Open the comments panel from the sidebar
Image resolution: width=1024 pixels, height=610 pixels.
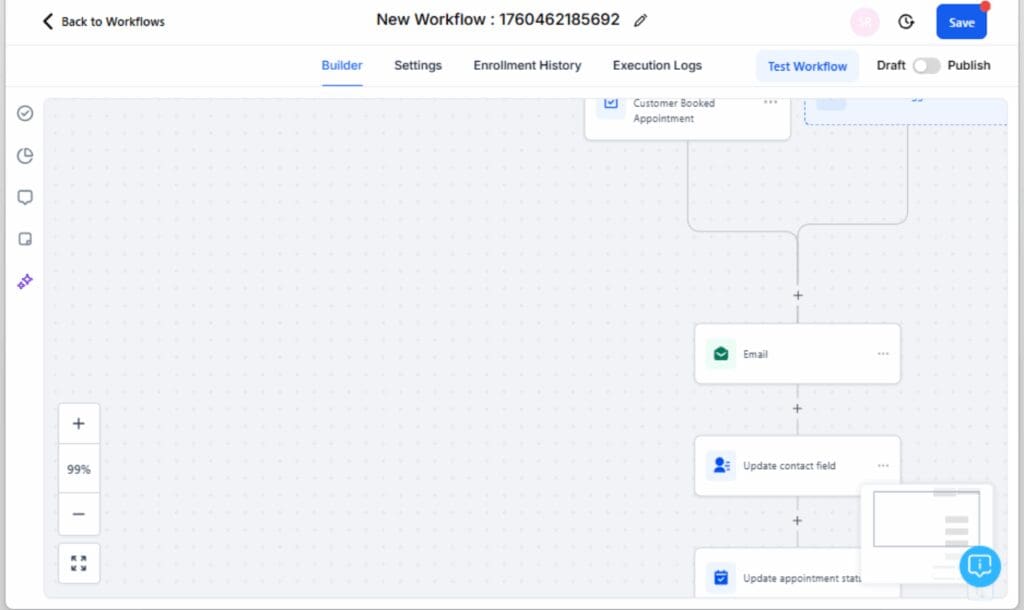[25, 197]
